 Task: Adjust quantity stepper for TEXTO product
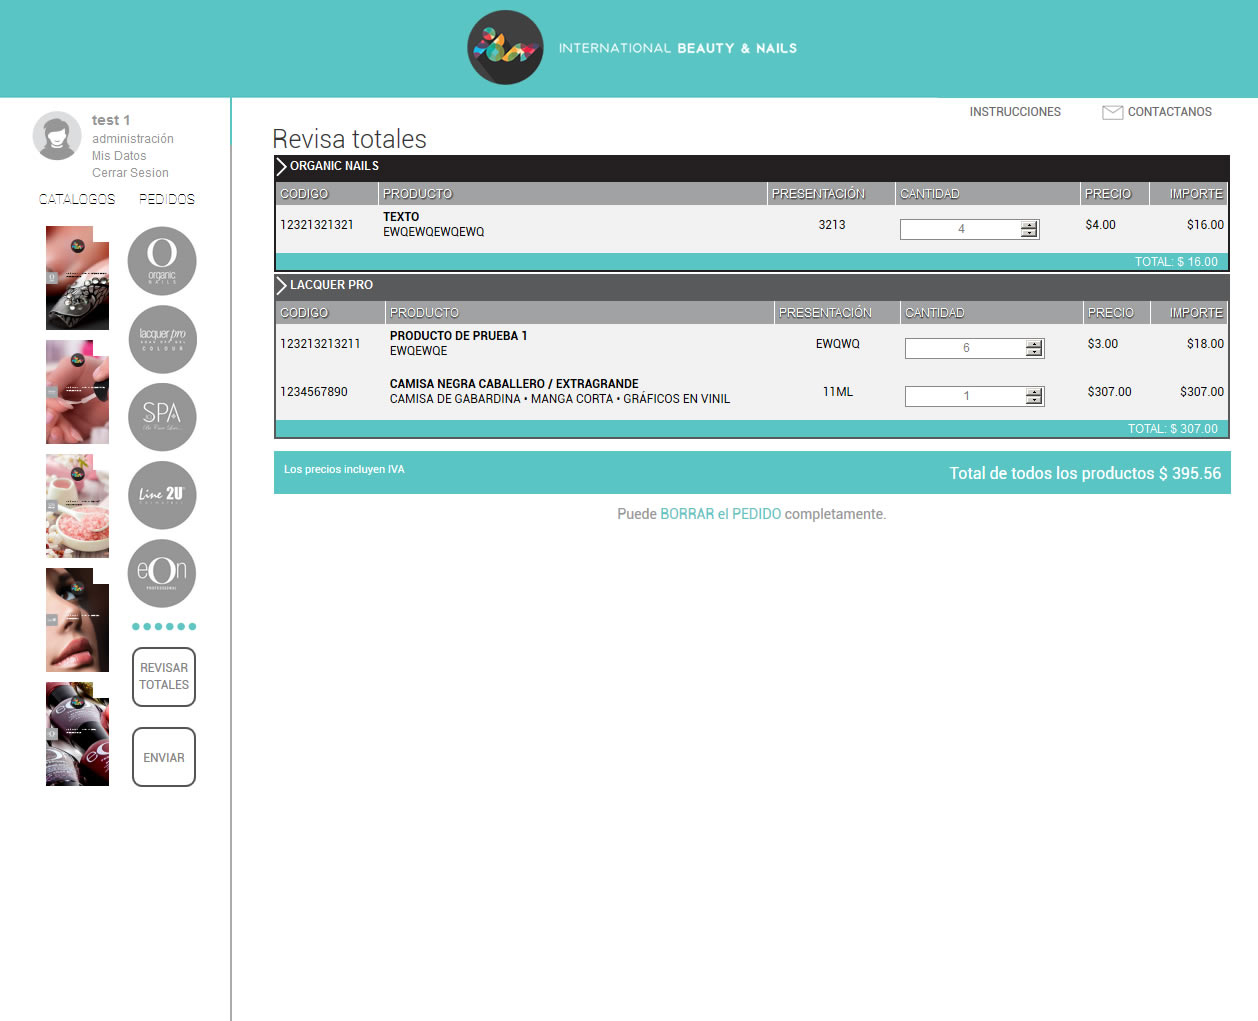coord(1029,229)
